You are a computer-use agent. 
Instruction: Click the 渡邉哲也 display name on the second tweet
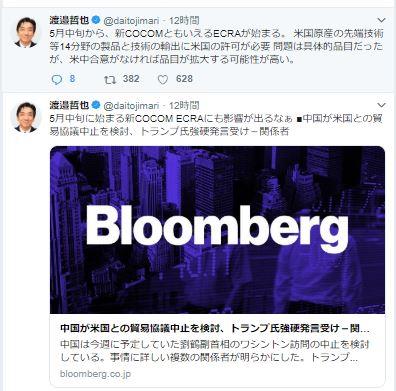tap(69, 105)
